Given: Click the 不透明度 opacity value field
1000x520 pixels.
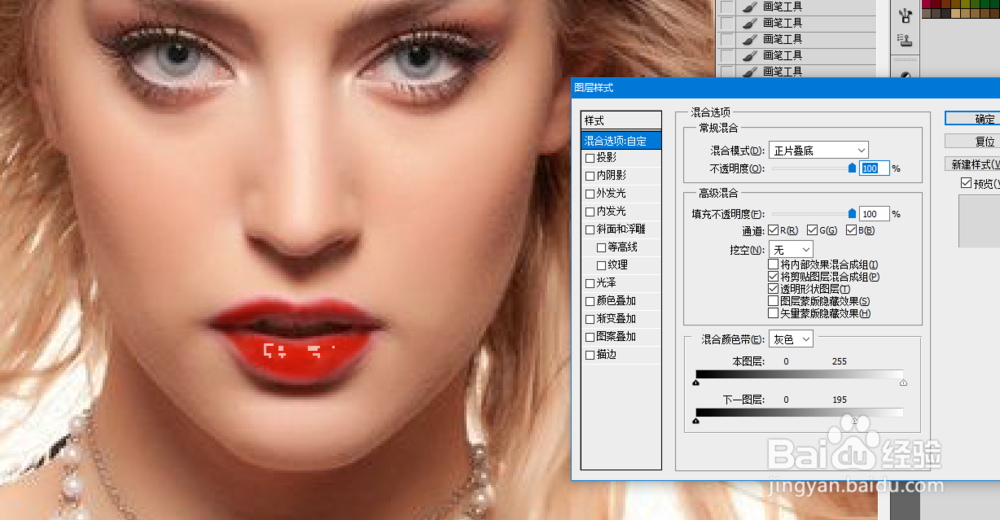Looking at the screenshot, I should point(873,168).
